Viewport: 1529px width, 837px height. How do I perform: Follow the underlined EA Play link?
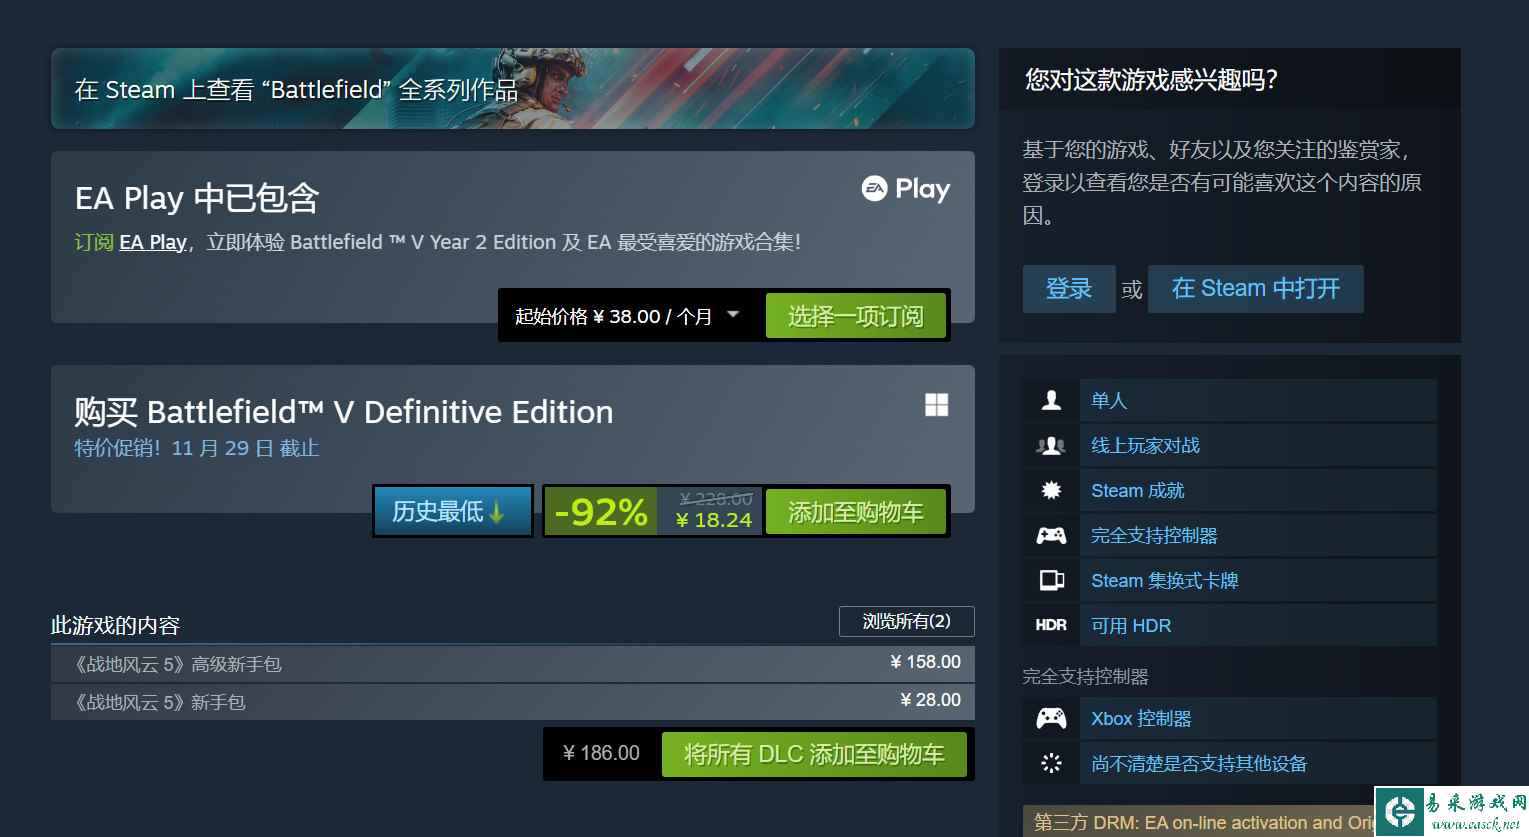coord(153,242)
